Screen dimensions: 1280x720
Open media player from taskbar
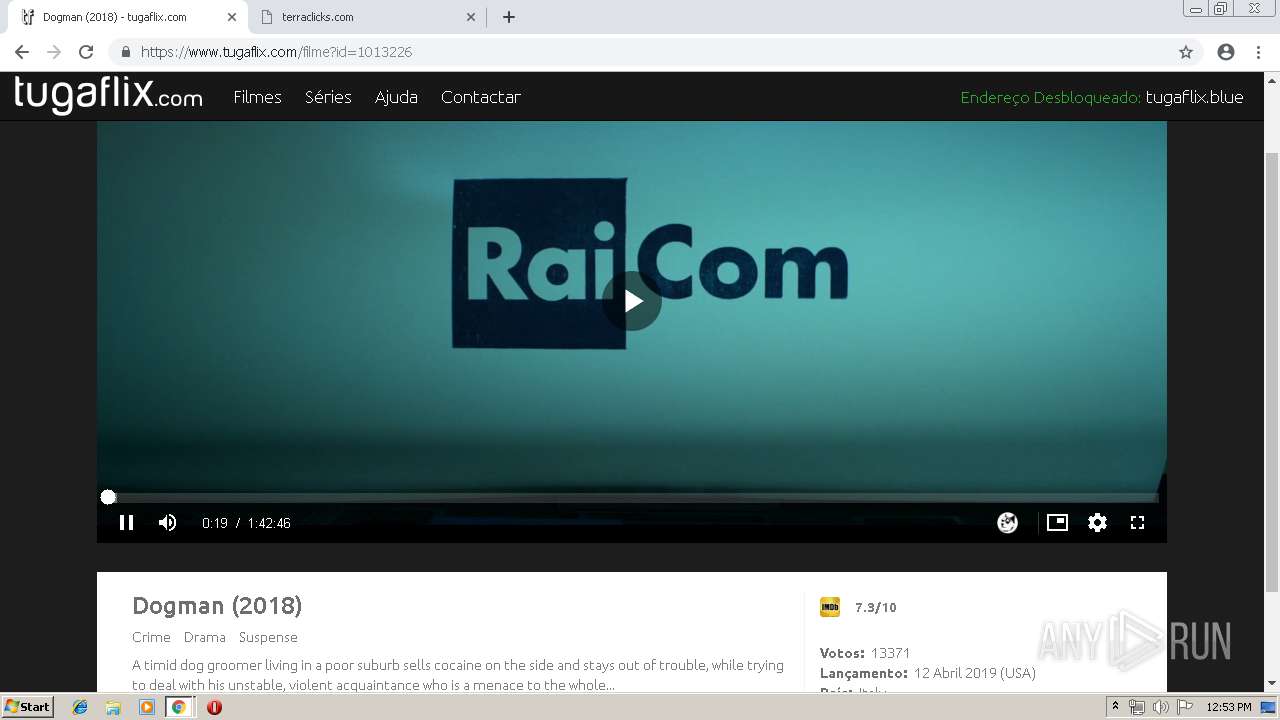click(x=147, y=707)
